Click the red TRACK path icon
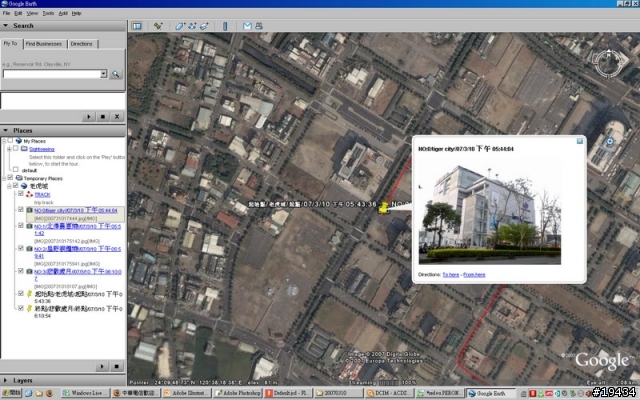Screen dimensions: 640x400 [29, 195]
